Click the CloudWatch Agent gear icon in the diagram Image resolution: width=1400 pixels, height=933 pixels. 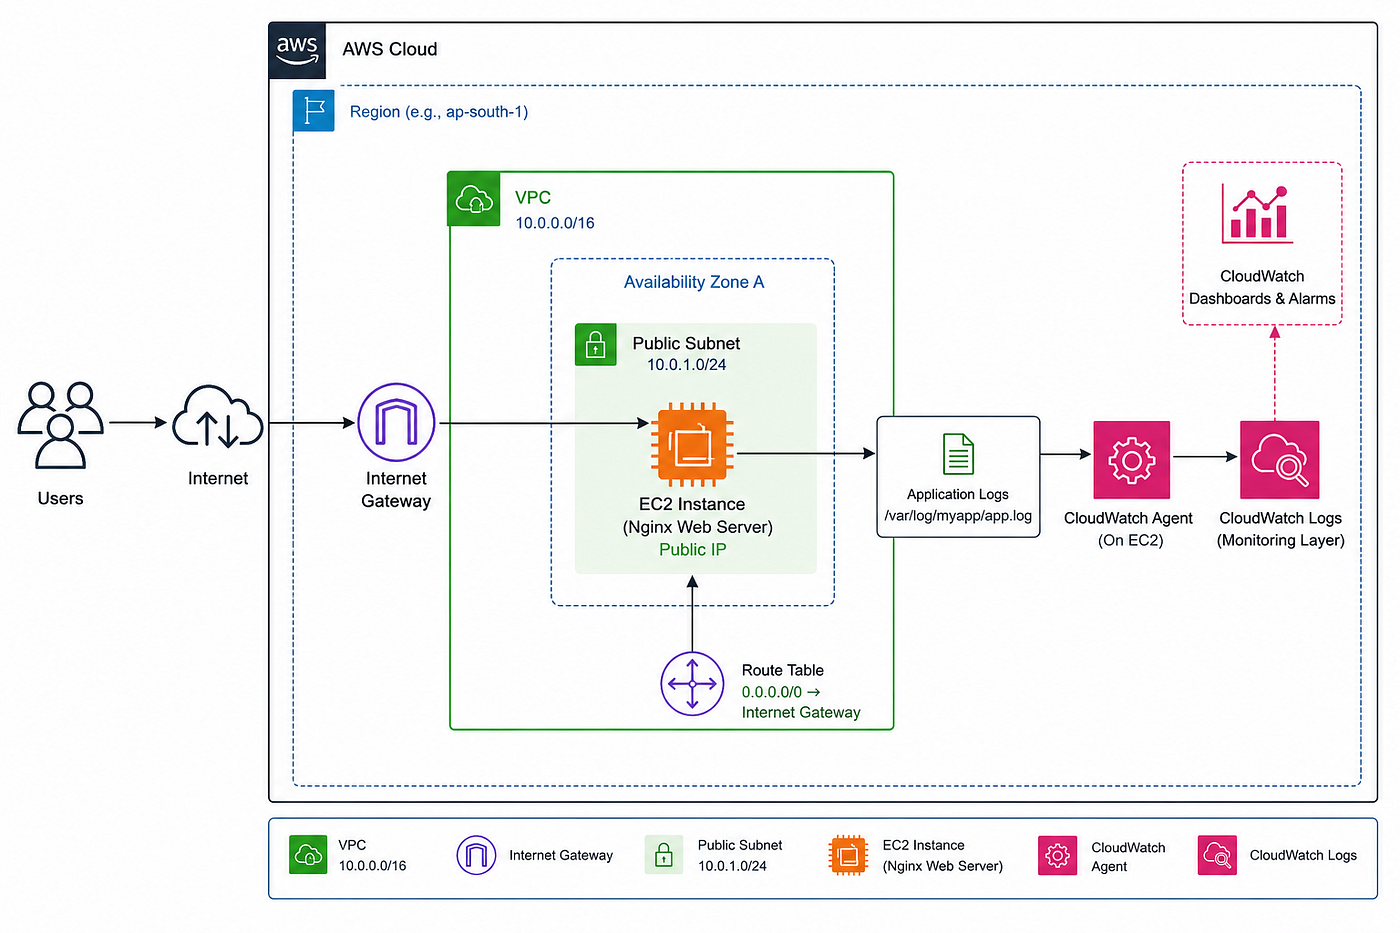1132,460
